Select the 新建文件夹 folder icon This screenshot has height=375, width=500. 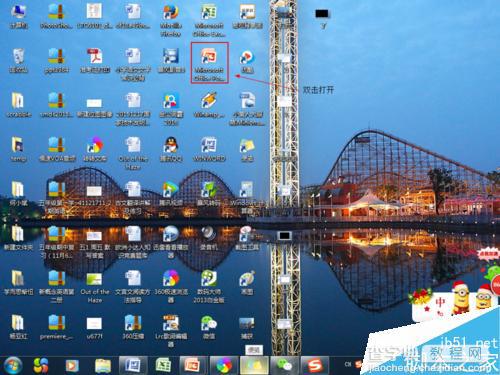tap(18, 238)
